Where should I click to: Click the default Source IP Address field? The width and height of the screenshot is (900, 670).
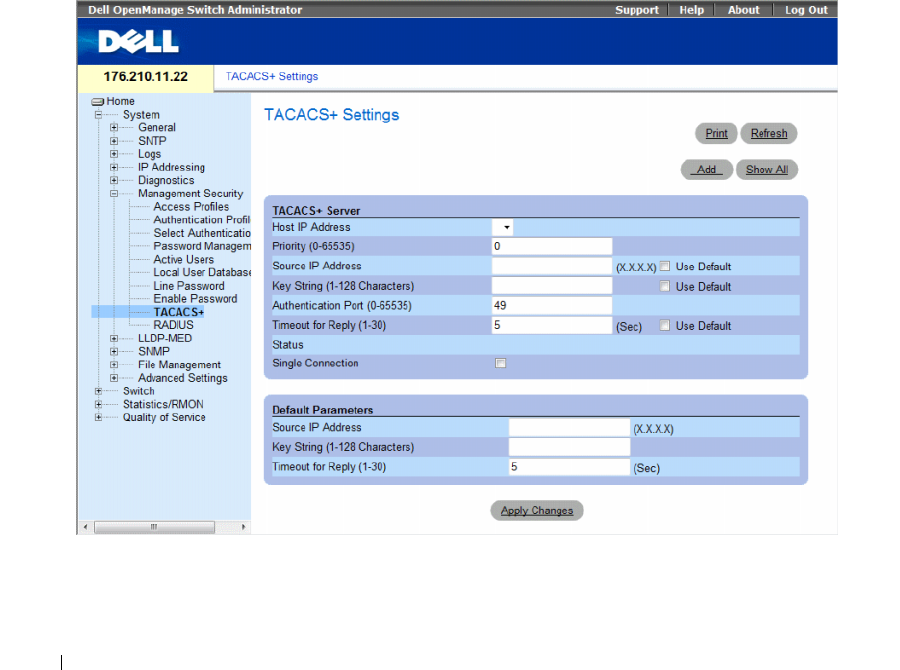(x=569, y=428)
